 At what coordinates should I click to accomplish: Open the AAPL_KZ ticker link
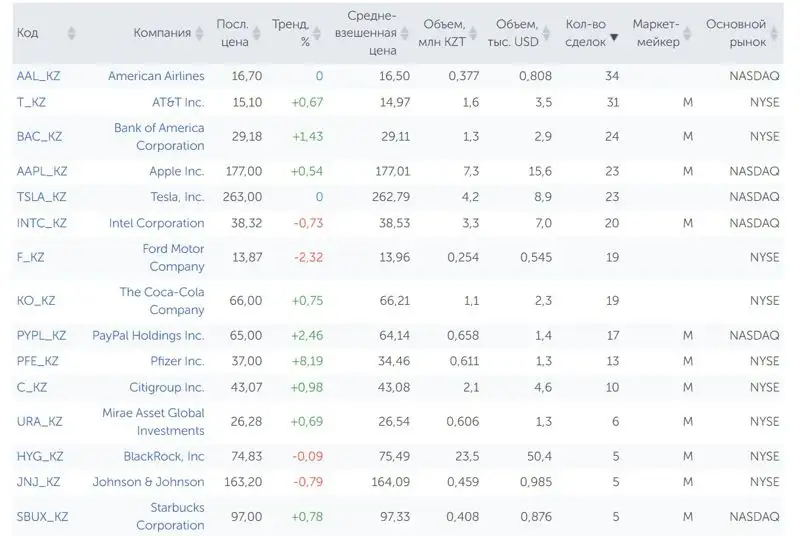(42, 171)
